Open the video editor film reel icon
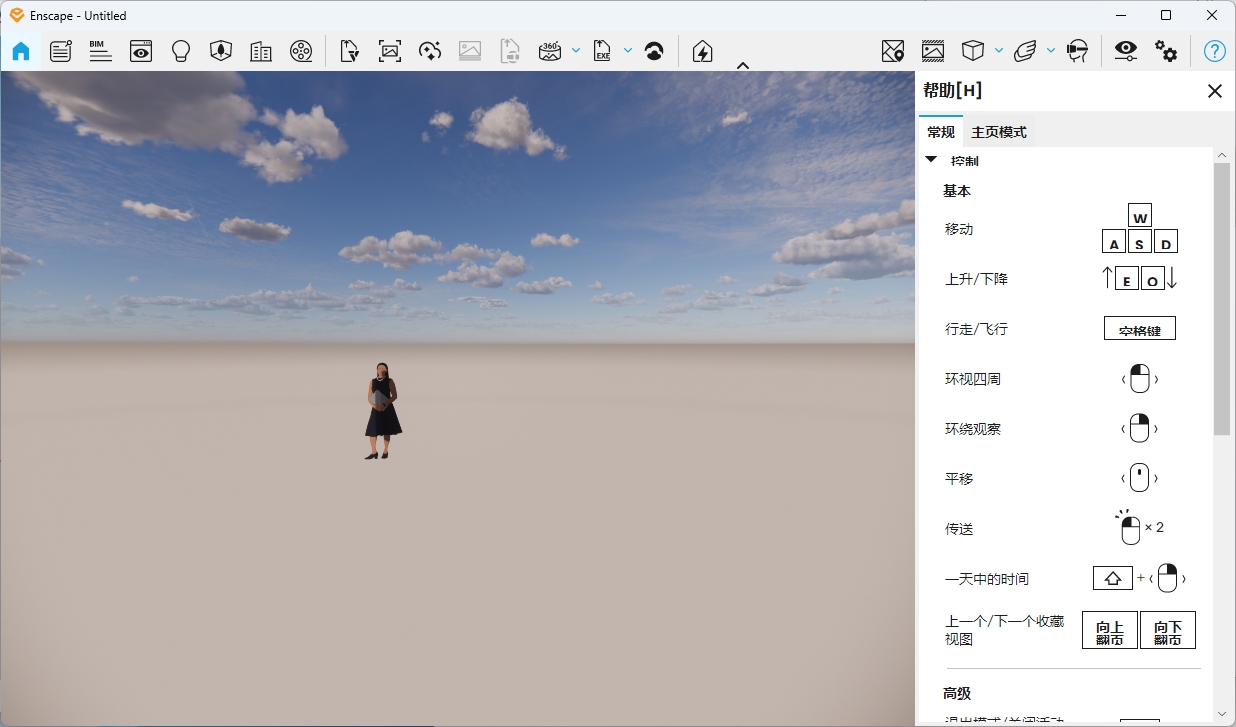 (x=301, y=51)
